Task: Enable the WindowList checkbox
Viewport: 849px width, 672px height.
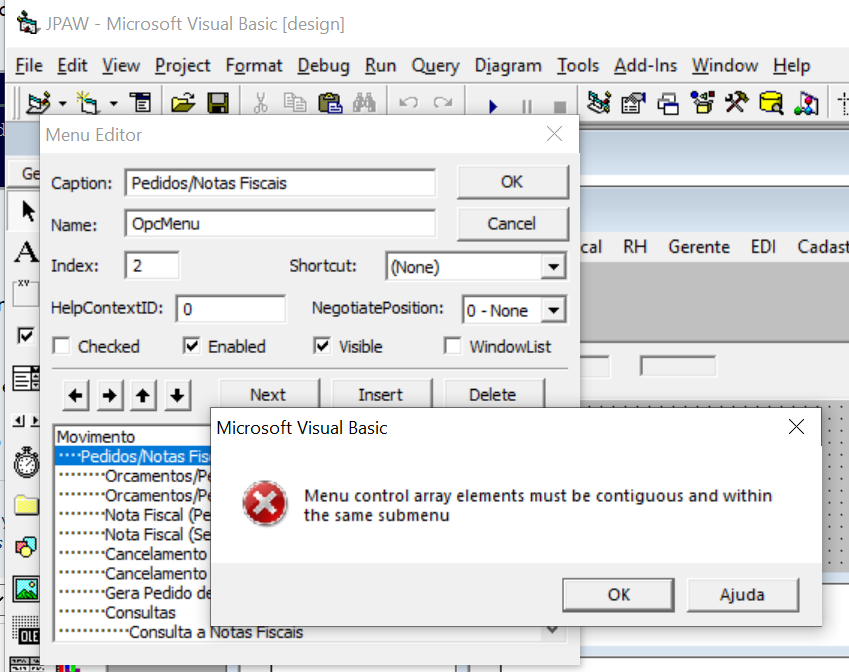Action: coord(453,347)
